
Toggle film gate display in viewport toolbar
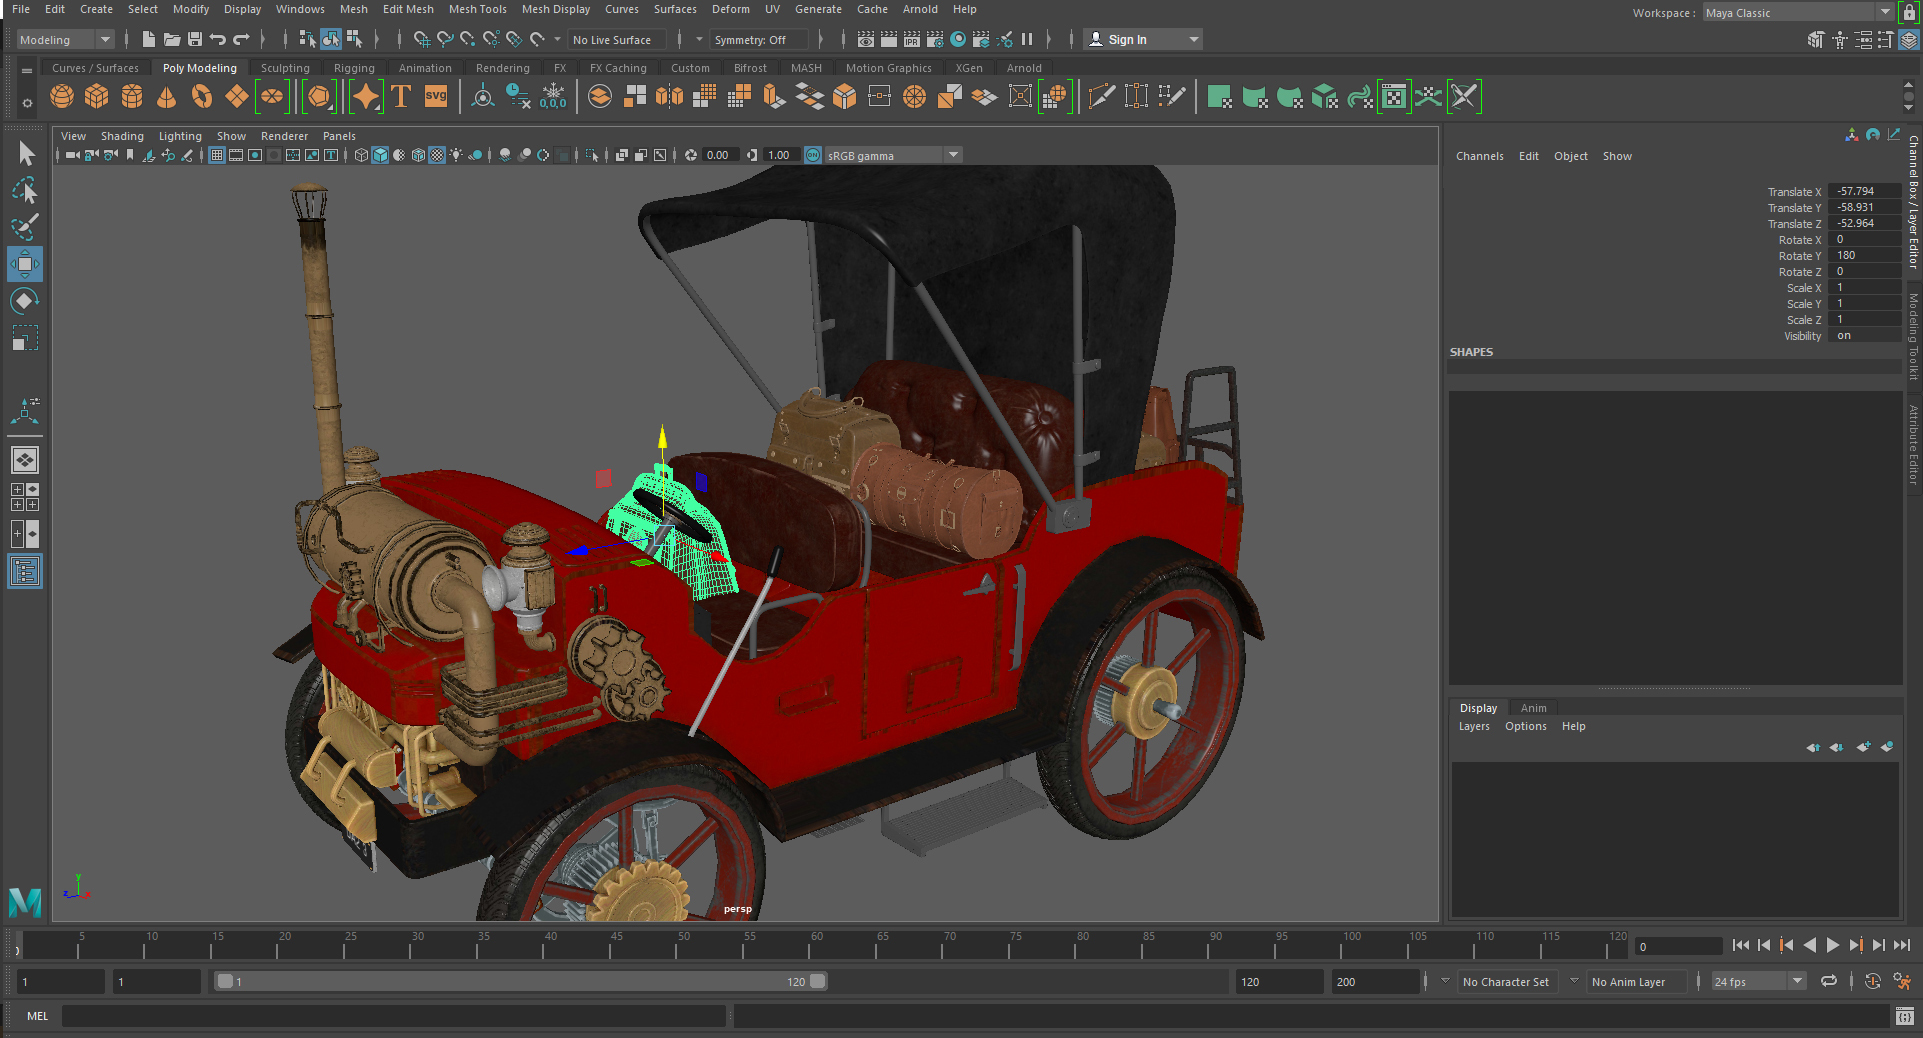pos(236,155)
